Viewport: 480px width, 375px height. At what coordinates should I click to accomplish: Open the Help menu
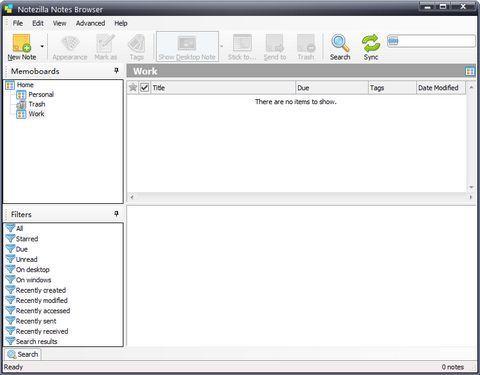(121, 23)
